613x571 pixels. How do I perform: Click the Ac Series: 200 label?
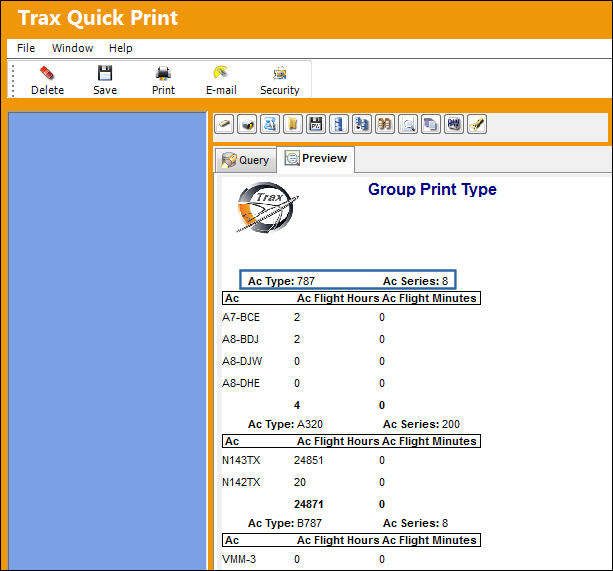(x=421, y=424)
